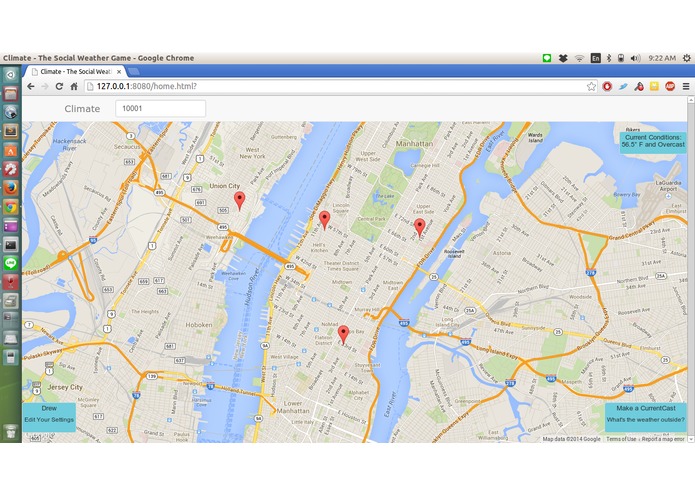Screen dimensions: 695x494
Task: Open the Trash in the launcher
Action: (11, 431)
